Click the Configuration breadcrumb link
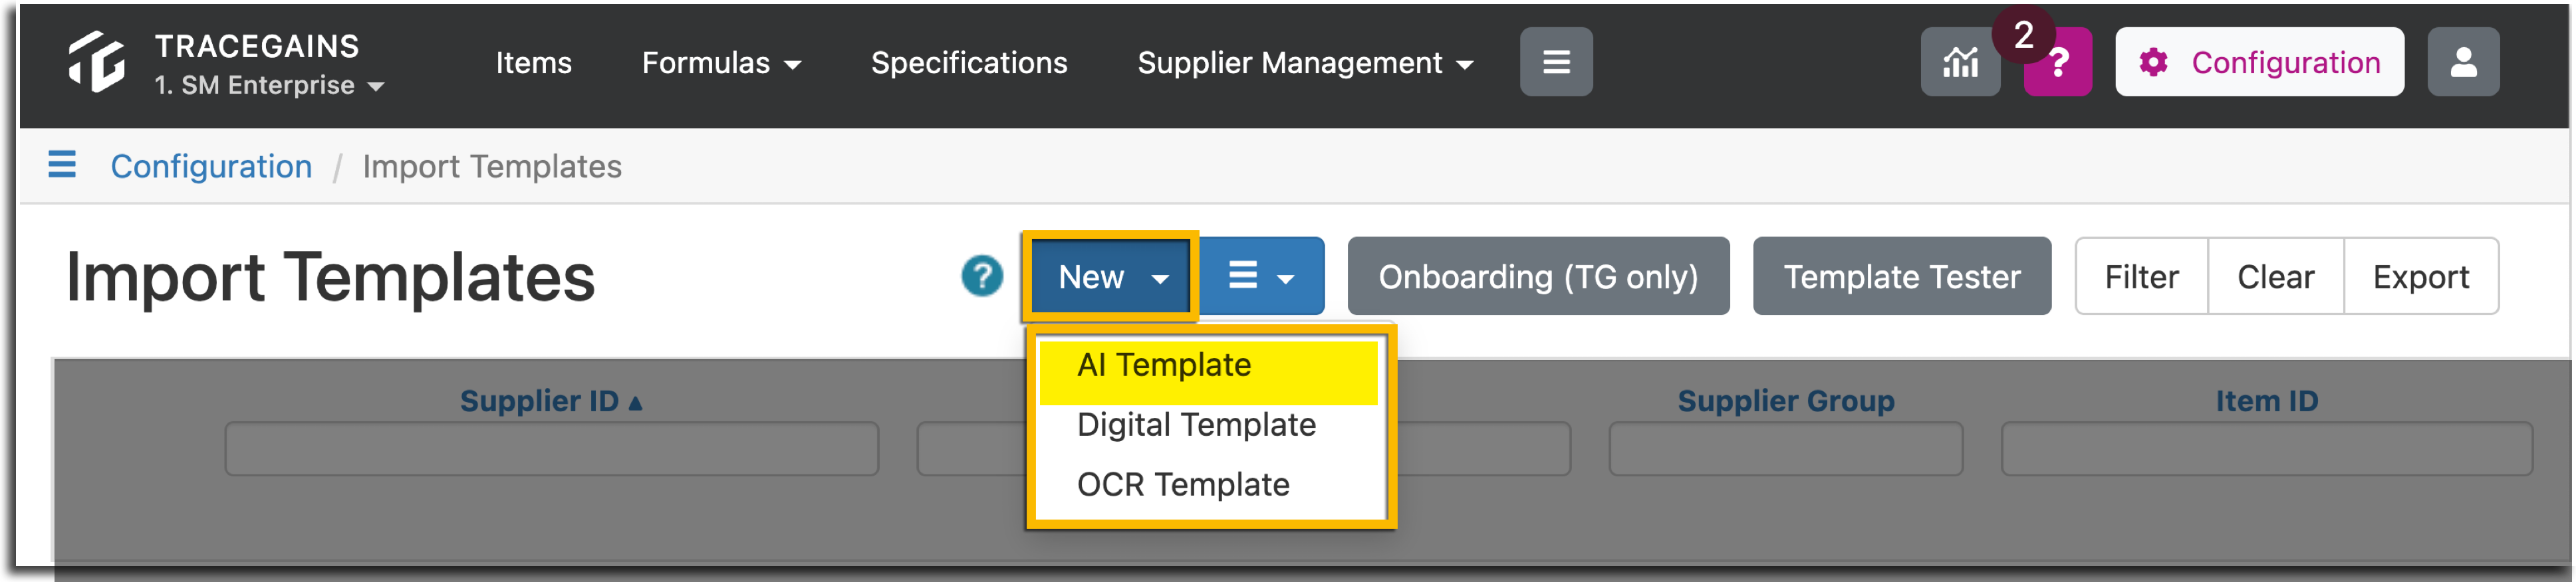This screenshot has width=2576, height=582. point(211,166)
